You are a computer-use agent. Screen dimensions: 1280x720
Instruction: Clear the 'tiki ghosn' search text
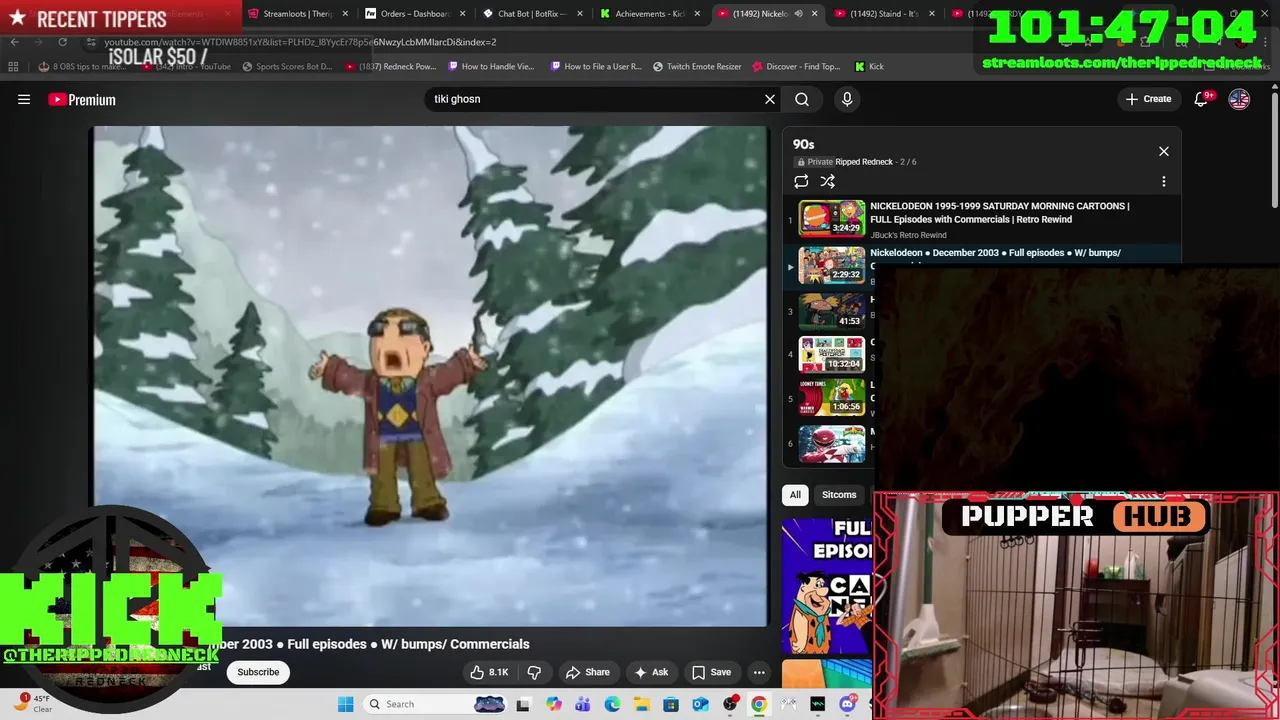770,99
